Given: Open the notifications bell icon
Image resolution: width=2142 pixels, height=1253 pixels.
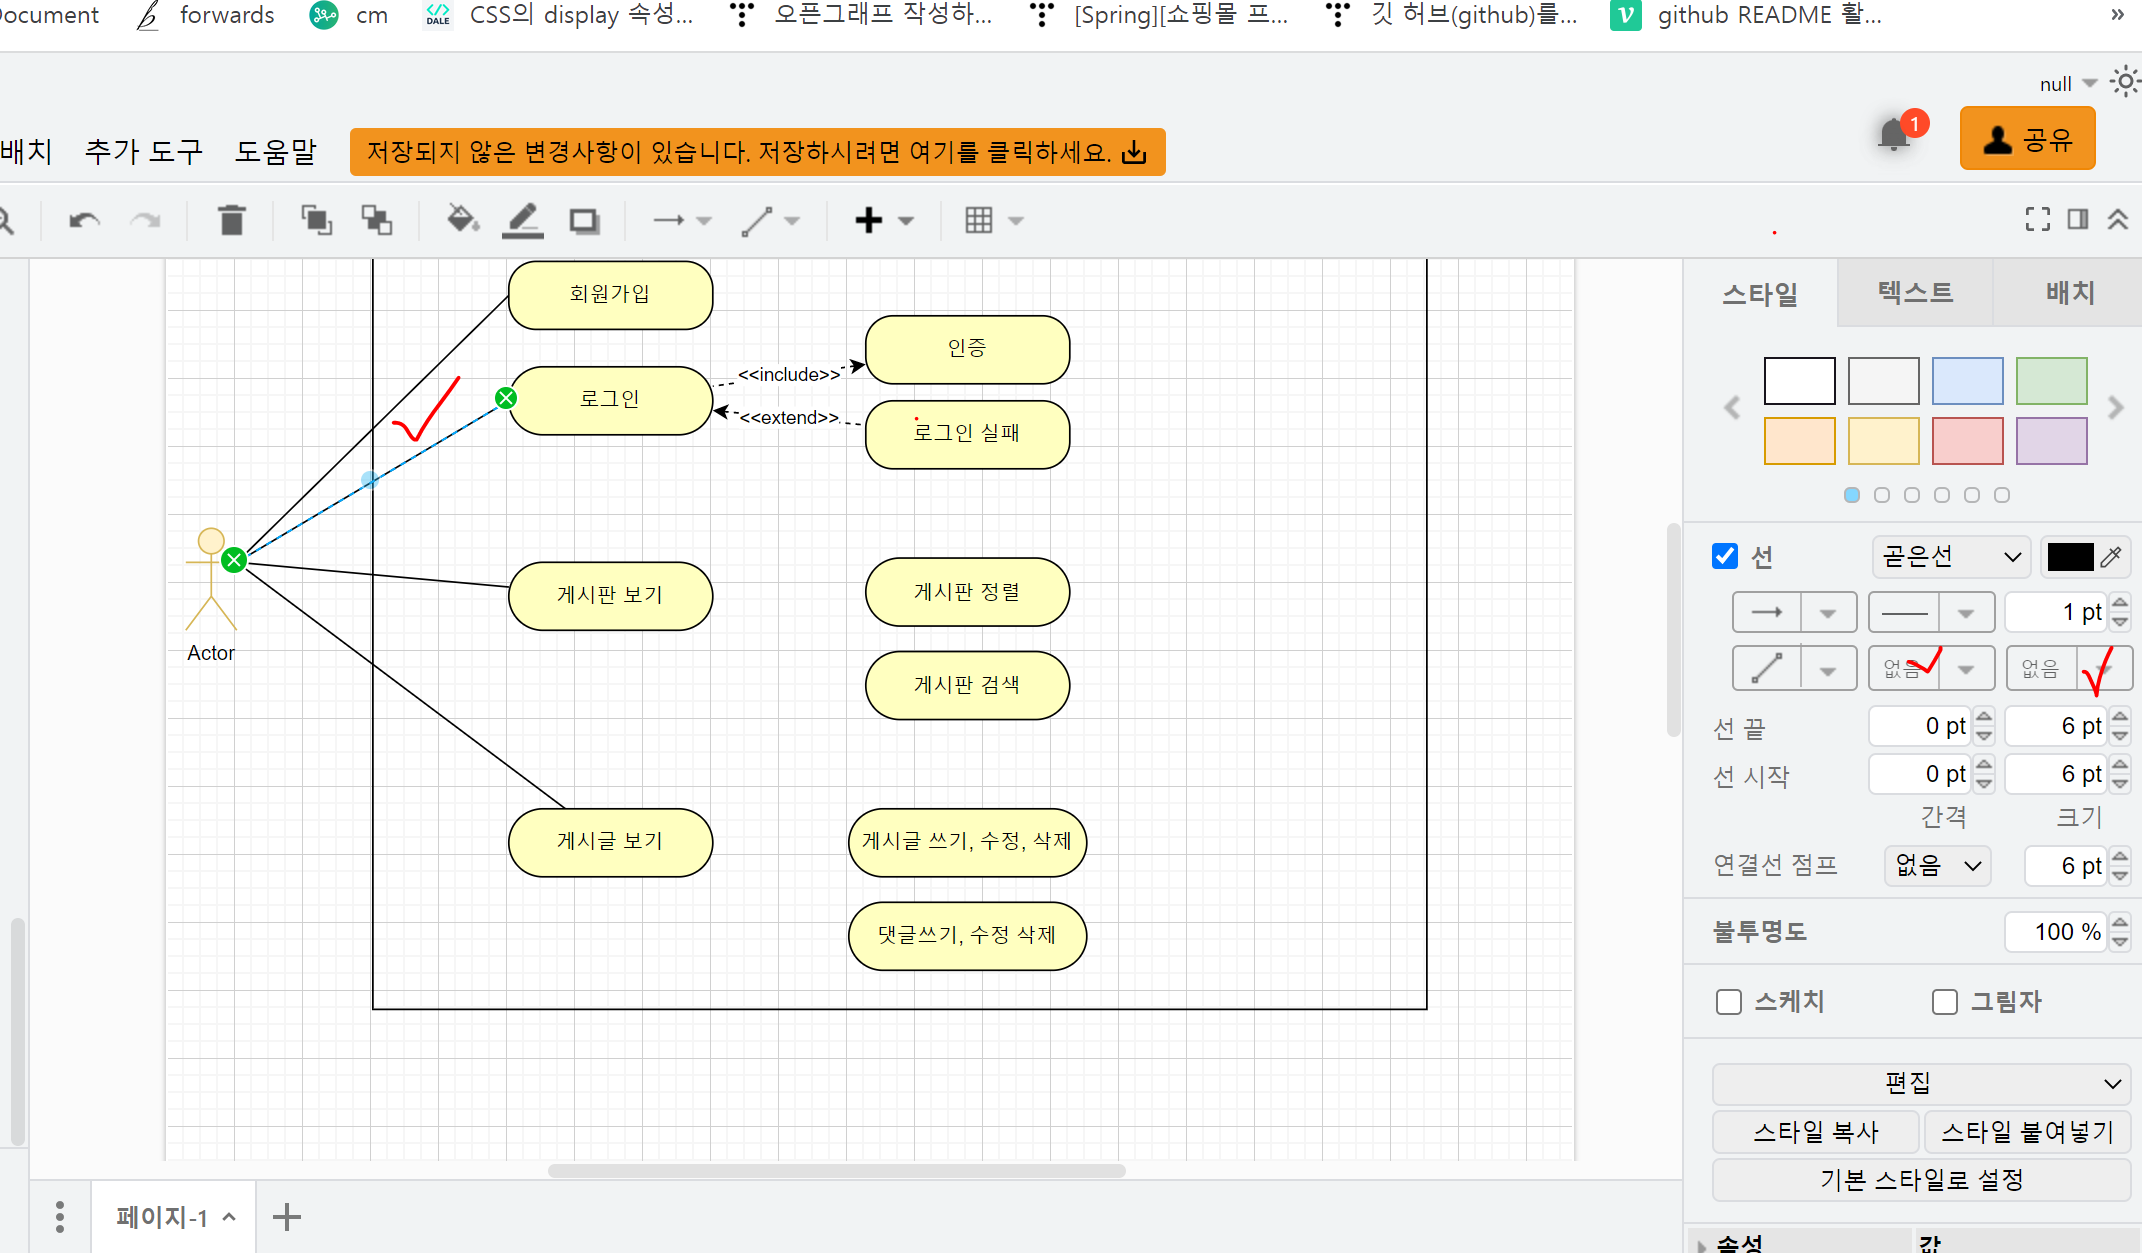Looking at the screenshot, I should pos(1893,136).
